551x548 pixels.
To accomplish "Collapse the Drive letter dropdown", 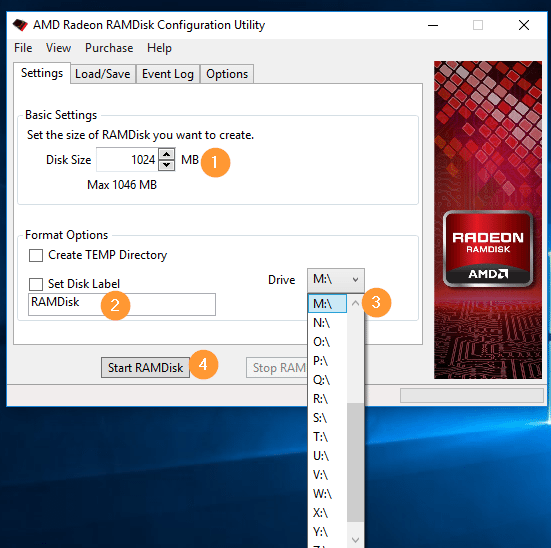I will 336,280.
